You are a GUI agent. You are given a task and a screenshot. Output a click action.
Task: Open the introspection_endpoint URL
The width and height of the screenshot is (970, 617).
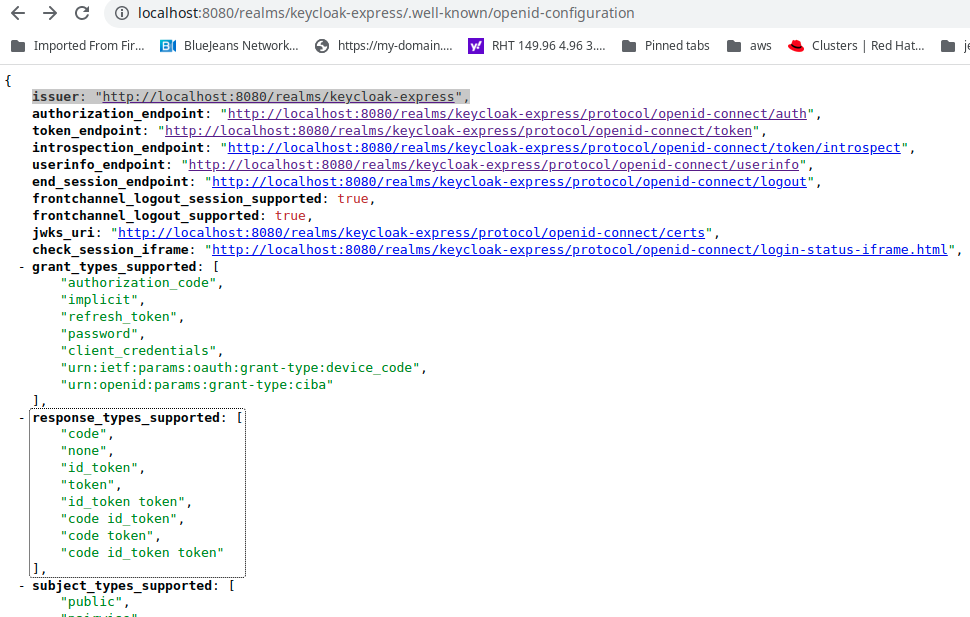coord(564,148)
